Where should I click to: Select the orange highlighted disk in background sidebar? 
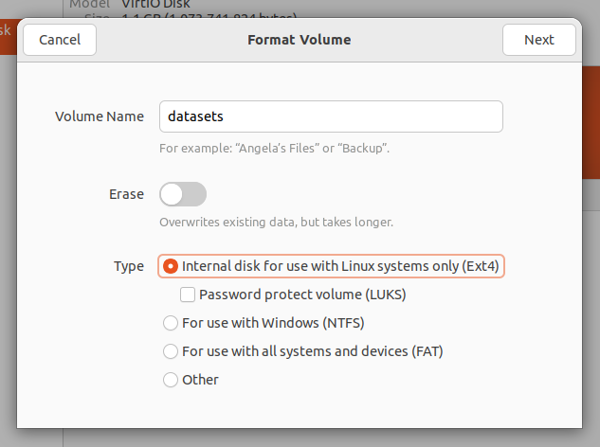tap(7, 30)
